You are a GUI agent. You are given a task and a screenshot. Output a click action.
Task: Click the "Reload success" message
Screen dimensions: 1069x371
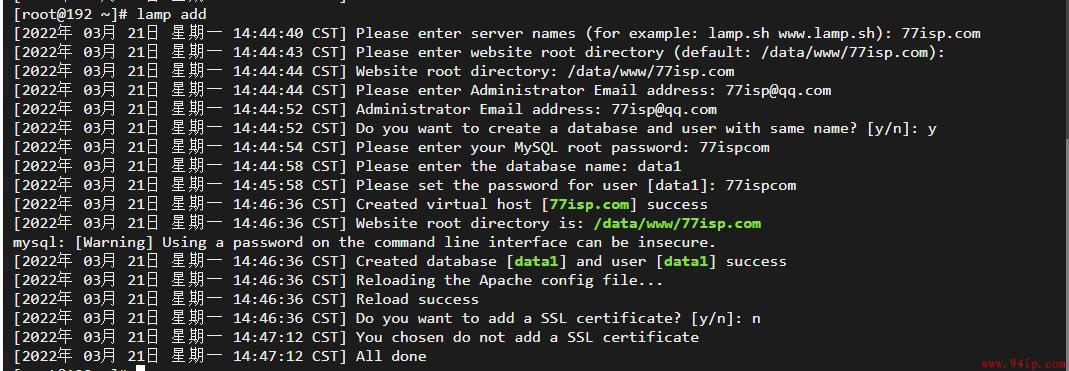(x=417, y=299)
